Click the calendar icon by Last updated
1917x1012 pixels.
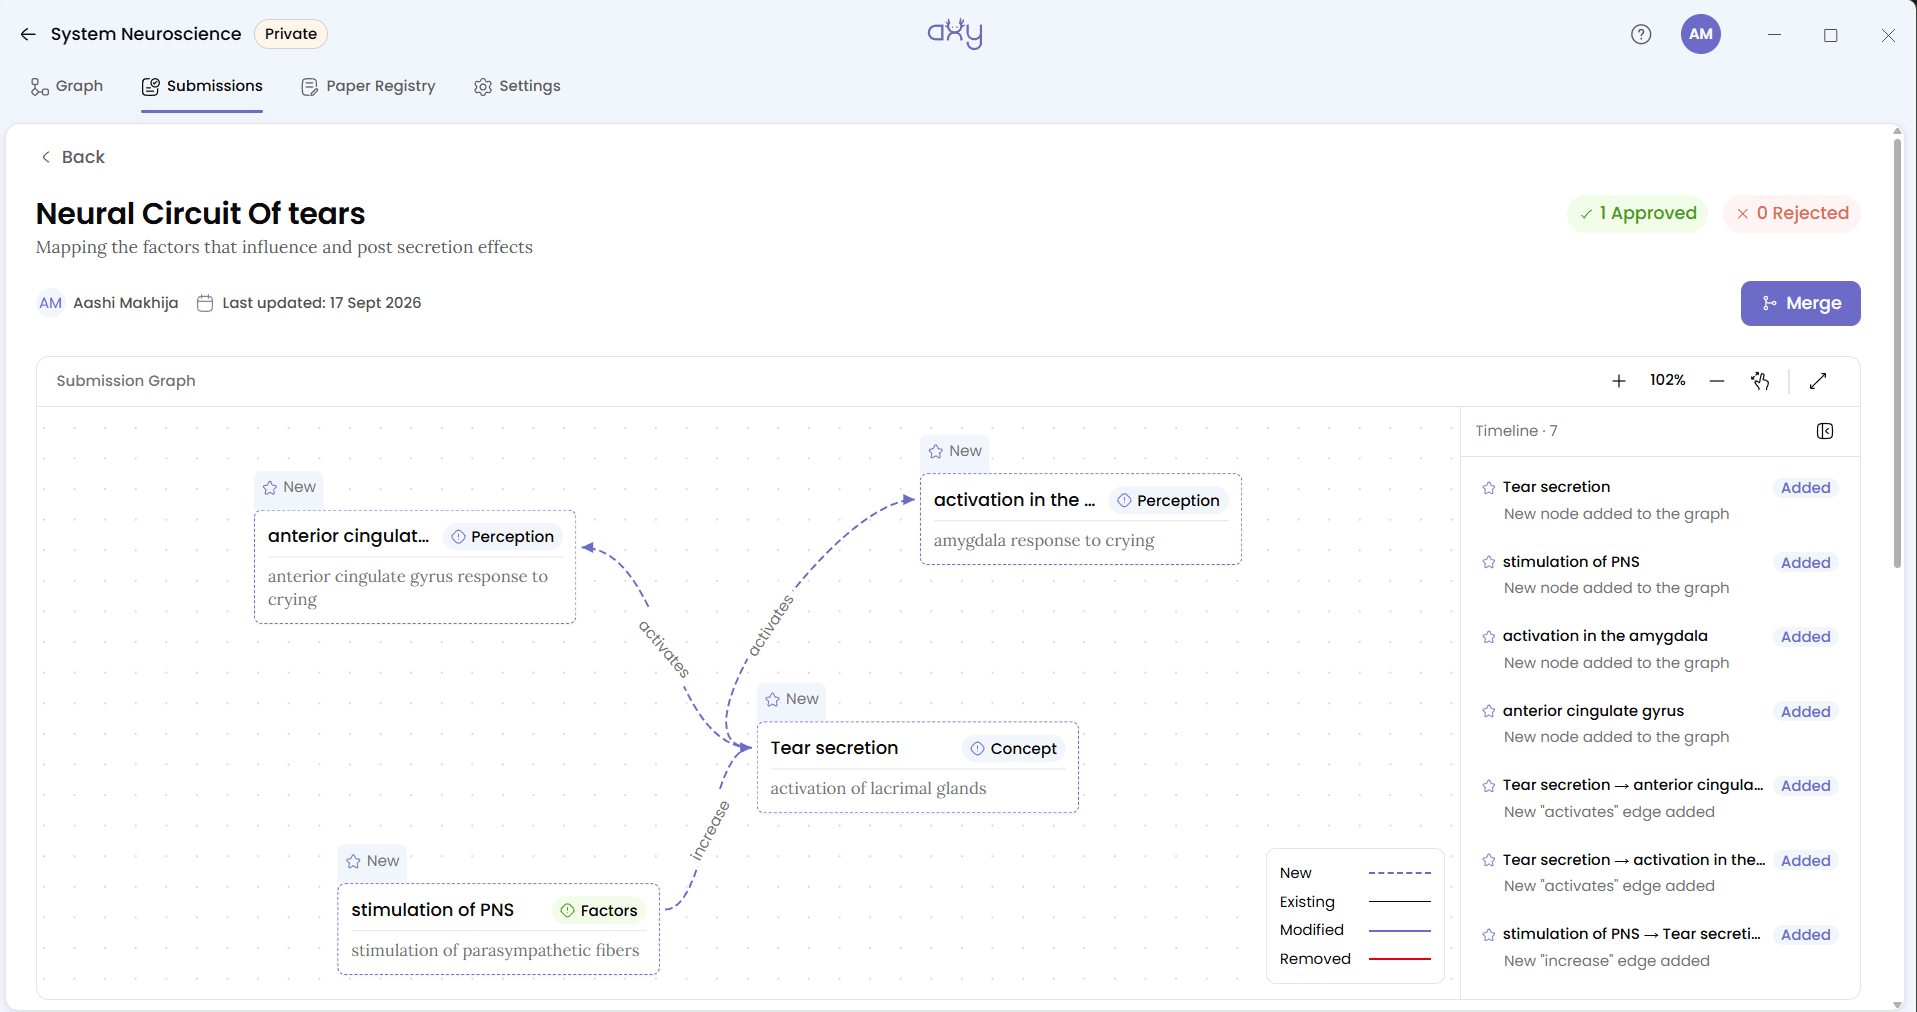205,303
